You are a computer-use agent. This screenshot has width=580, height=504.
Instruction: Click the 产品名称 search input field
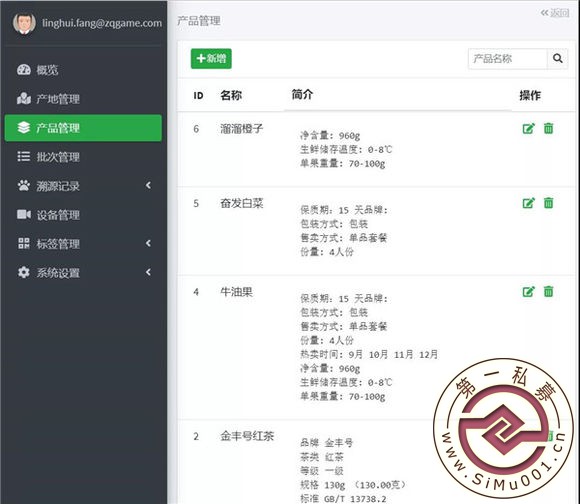[508, 58]
